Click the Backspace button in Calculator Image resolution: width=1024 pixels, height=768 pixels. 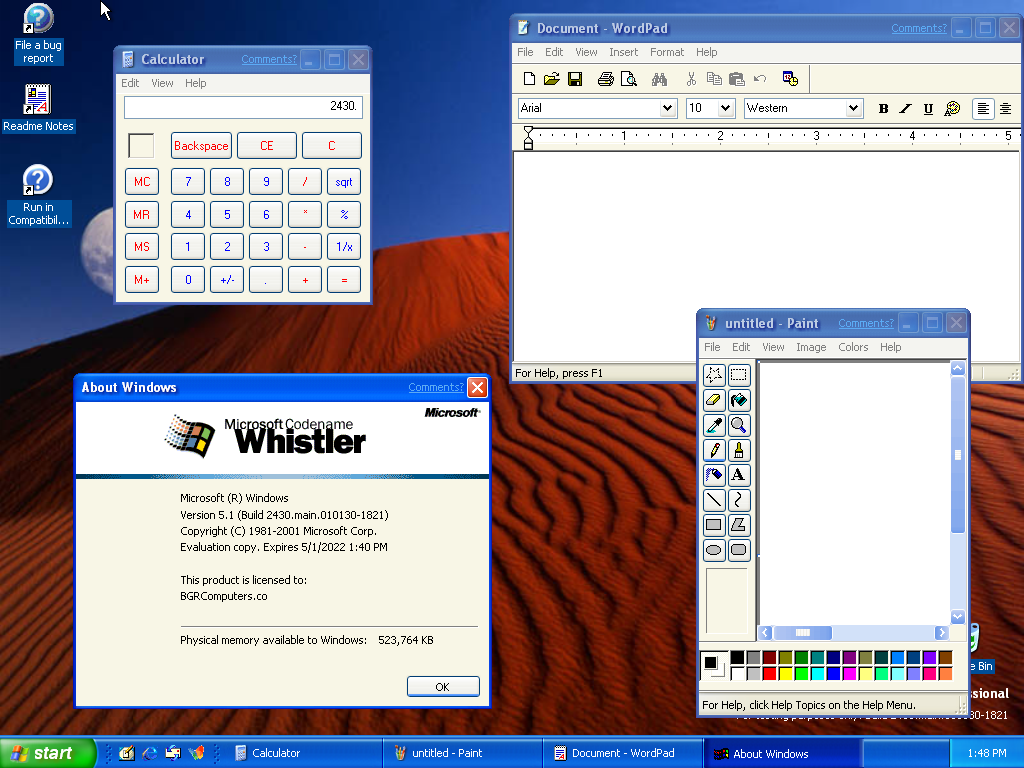coord(201,146)
